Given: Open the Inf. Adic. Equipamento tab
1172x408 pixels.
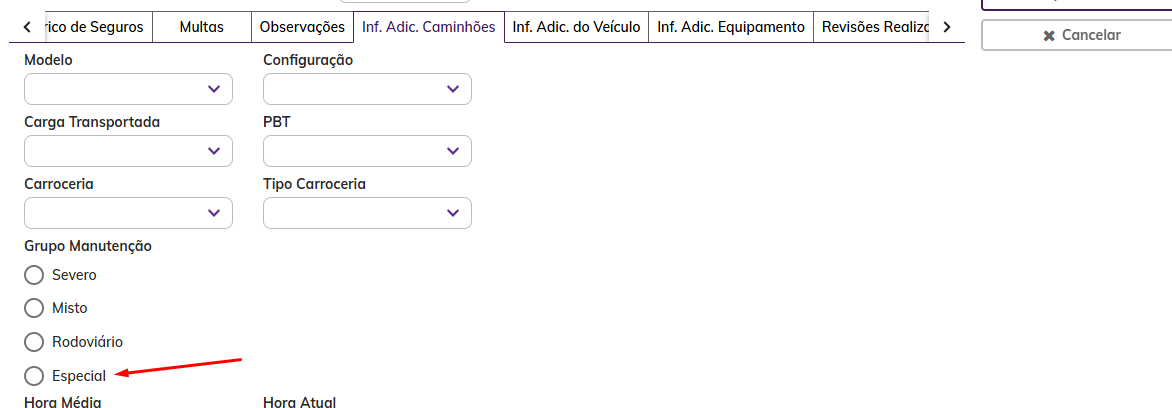Looking at the screenshot, I should click(x=730, y=28).
